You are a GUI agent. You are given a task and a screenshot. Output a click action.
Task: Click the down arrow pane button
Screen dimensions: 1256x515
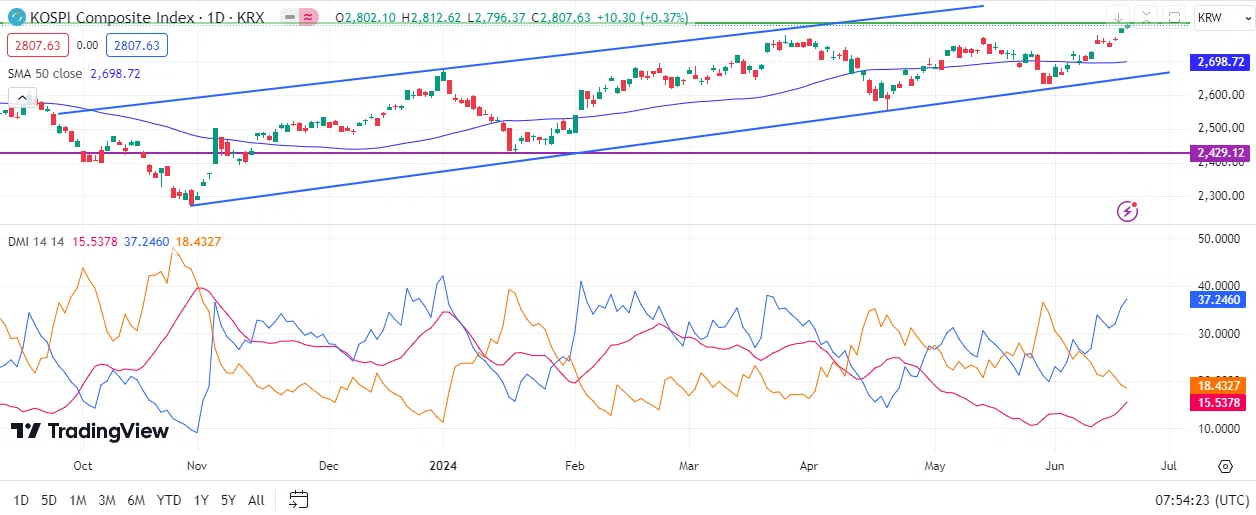(x=1118, y=17)
